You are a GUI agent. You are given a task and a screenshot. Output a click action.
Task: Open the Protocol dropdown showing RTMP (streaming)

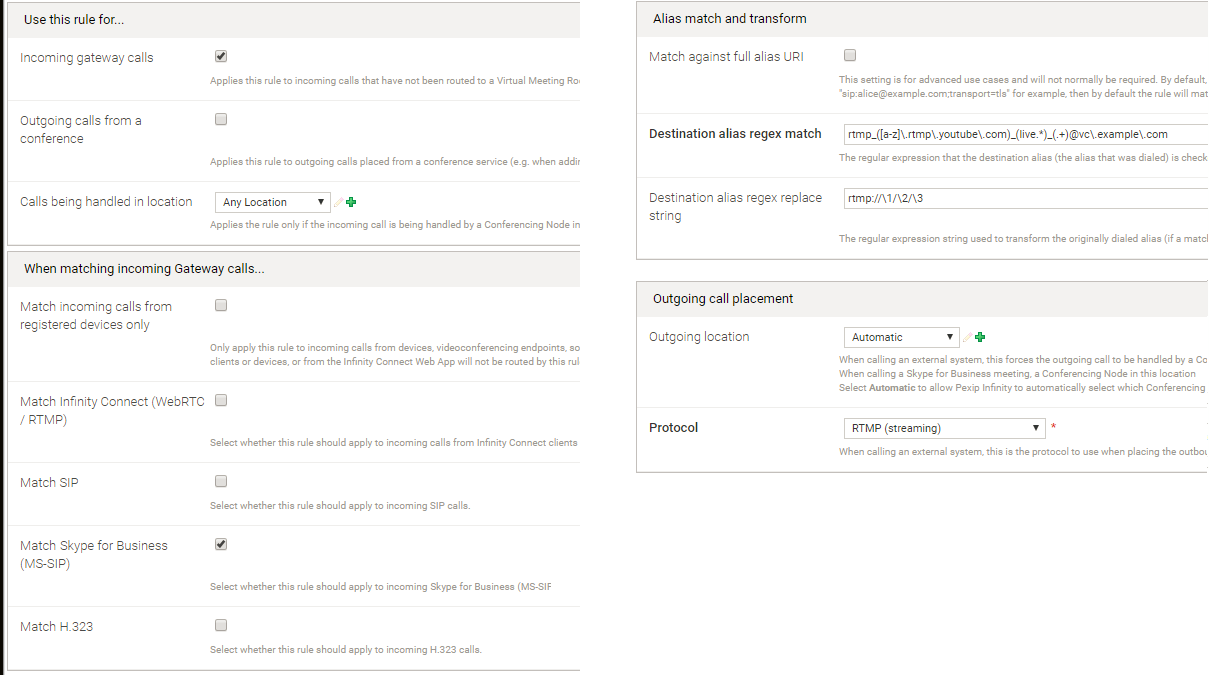click(943, 427)
